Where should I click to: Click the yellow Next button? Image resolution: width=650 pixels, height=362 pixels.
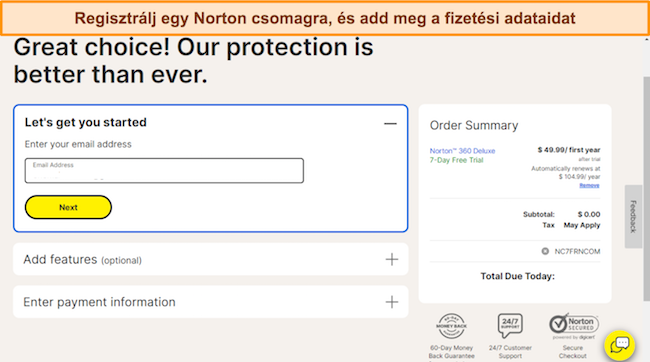pos(68,207)
